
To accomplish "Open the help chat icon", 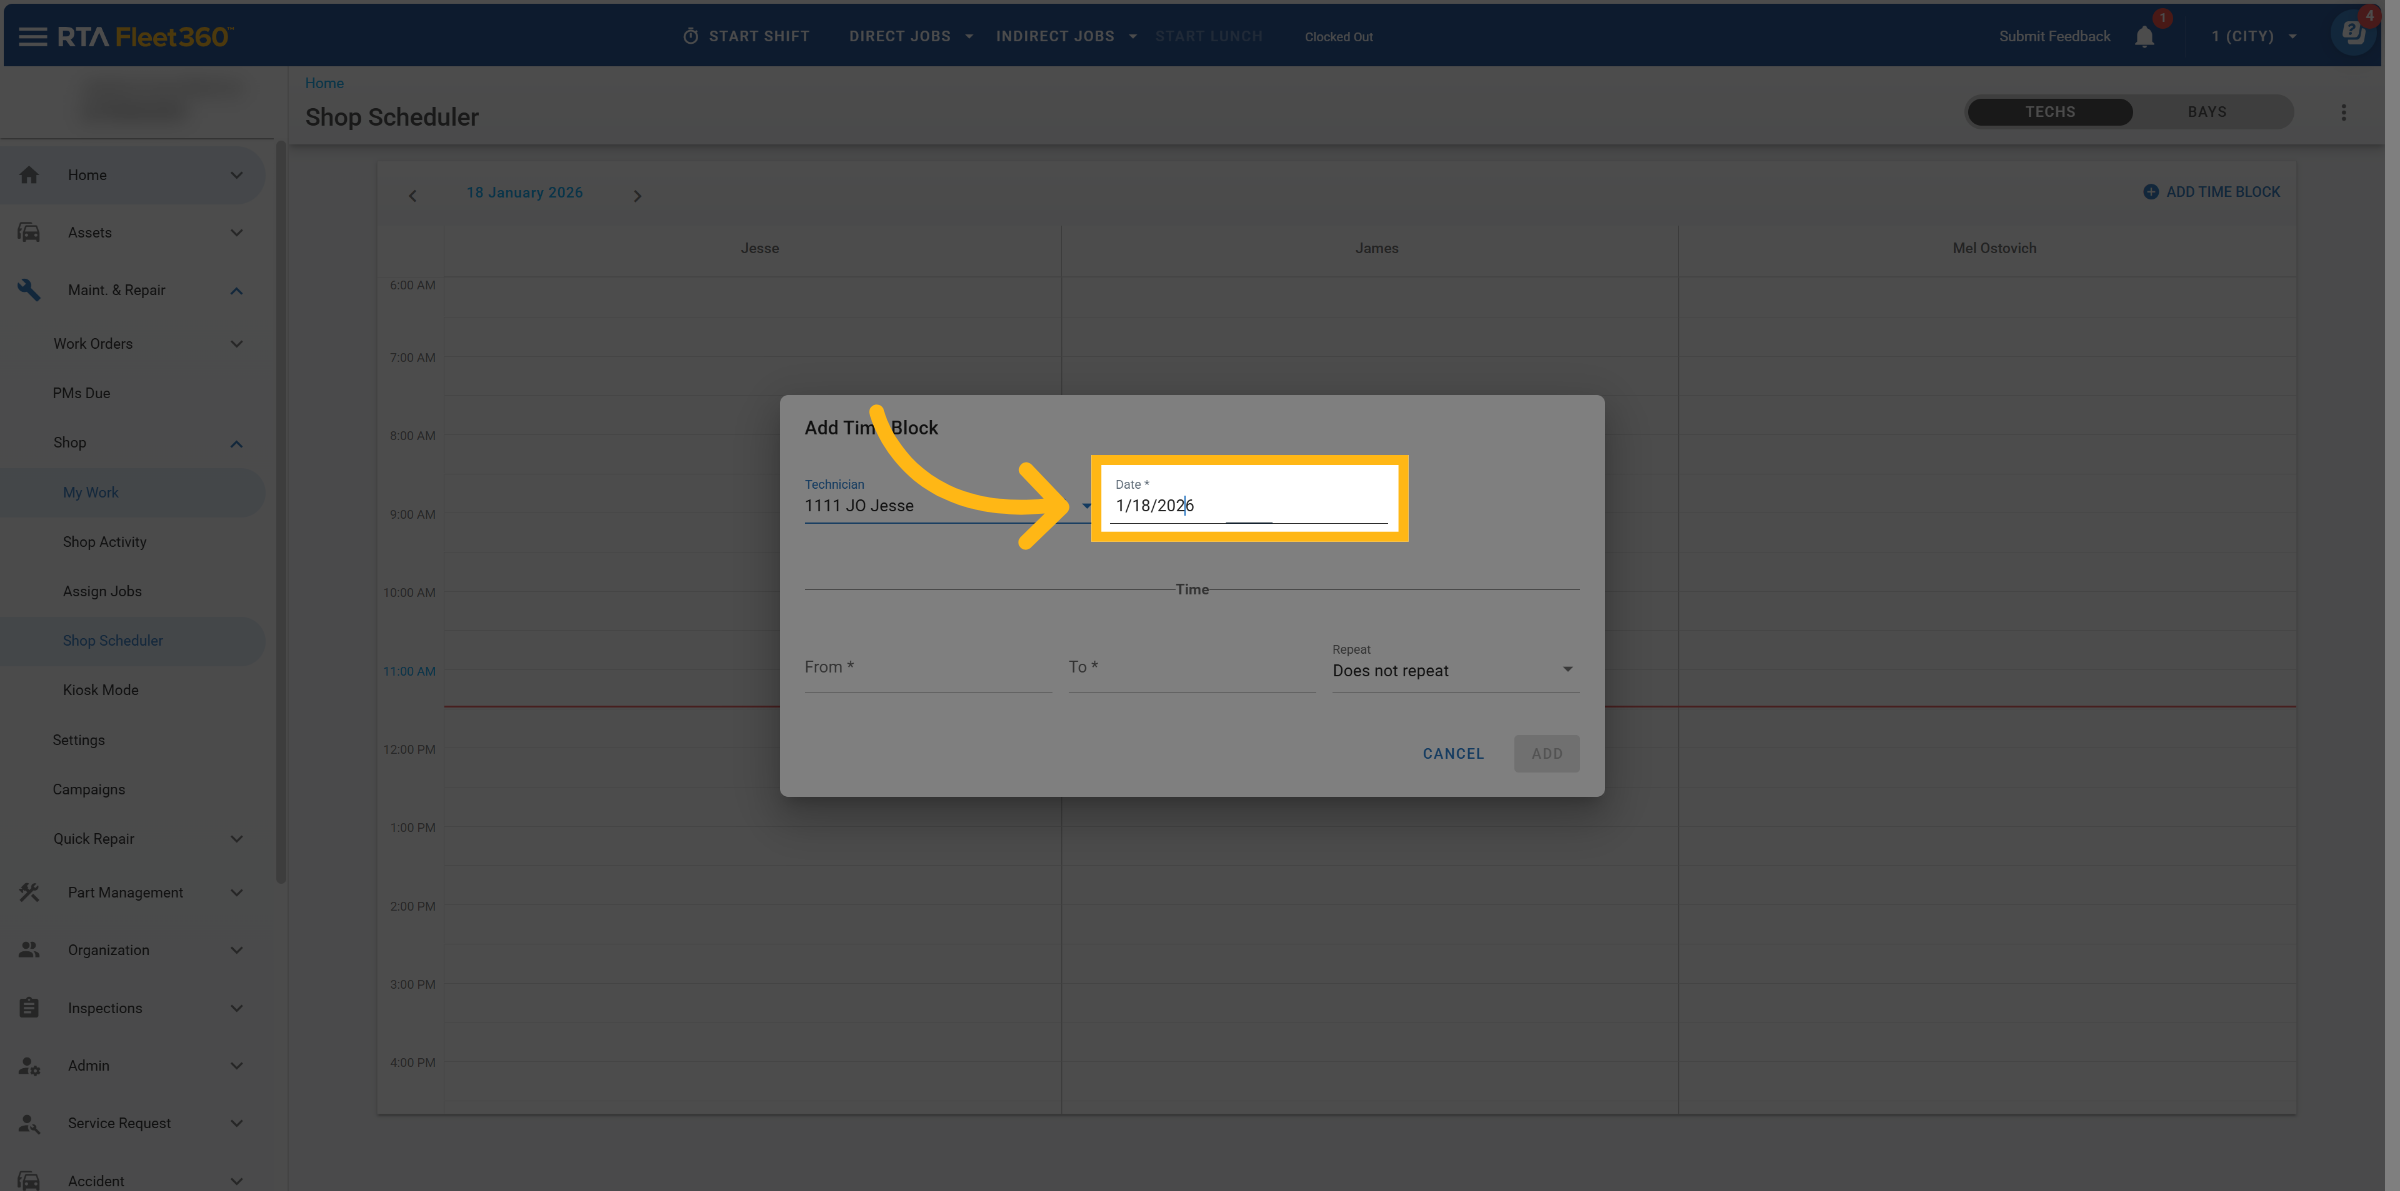I will (x=2353, y=33).
